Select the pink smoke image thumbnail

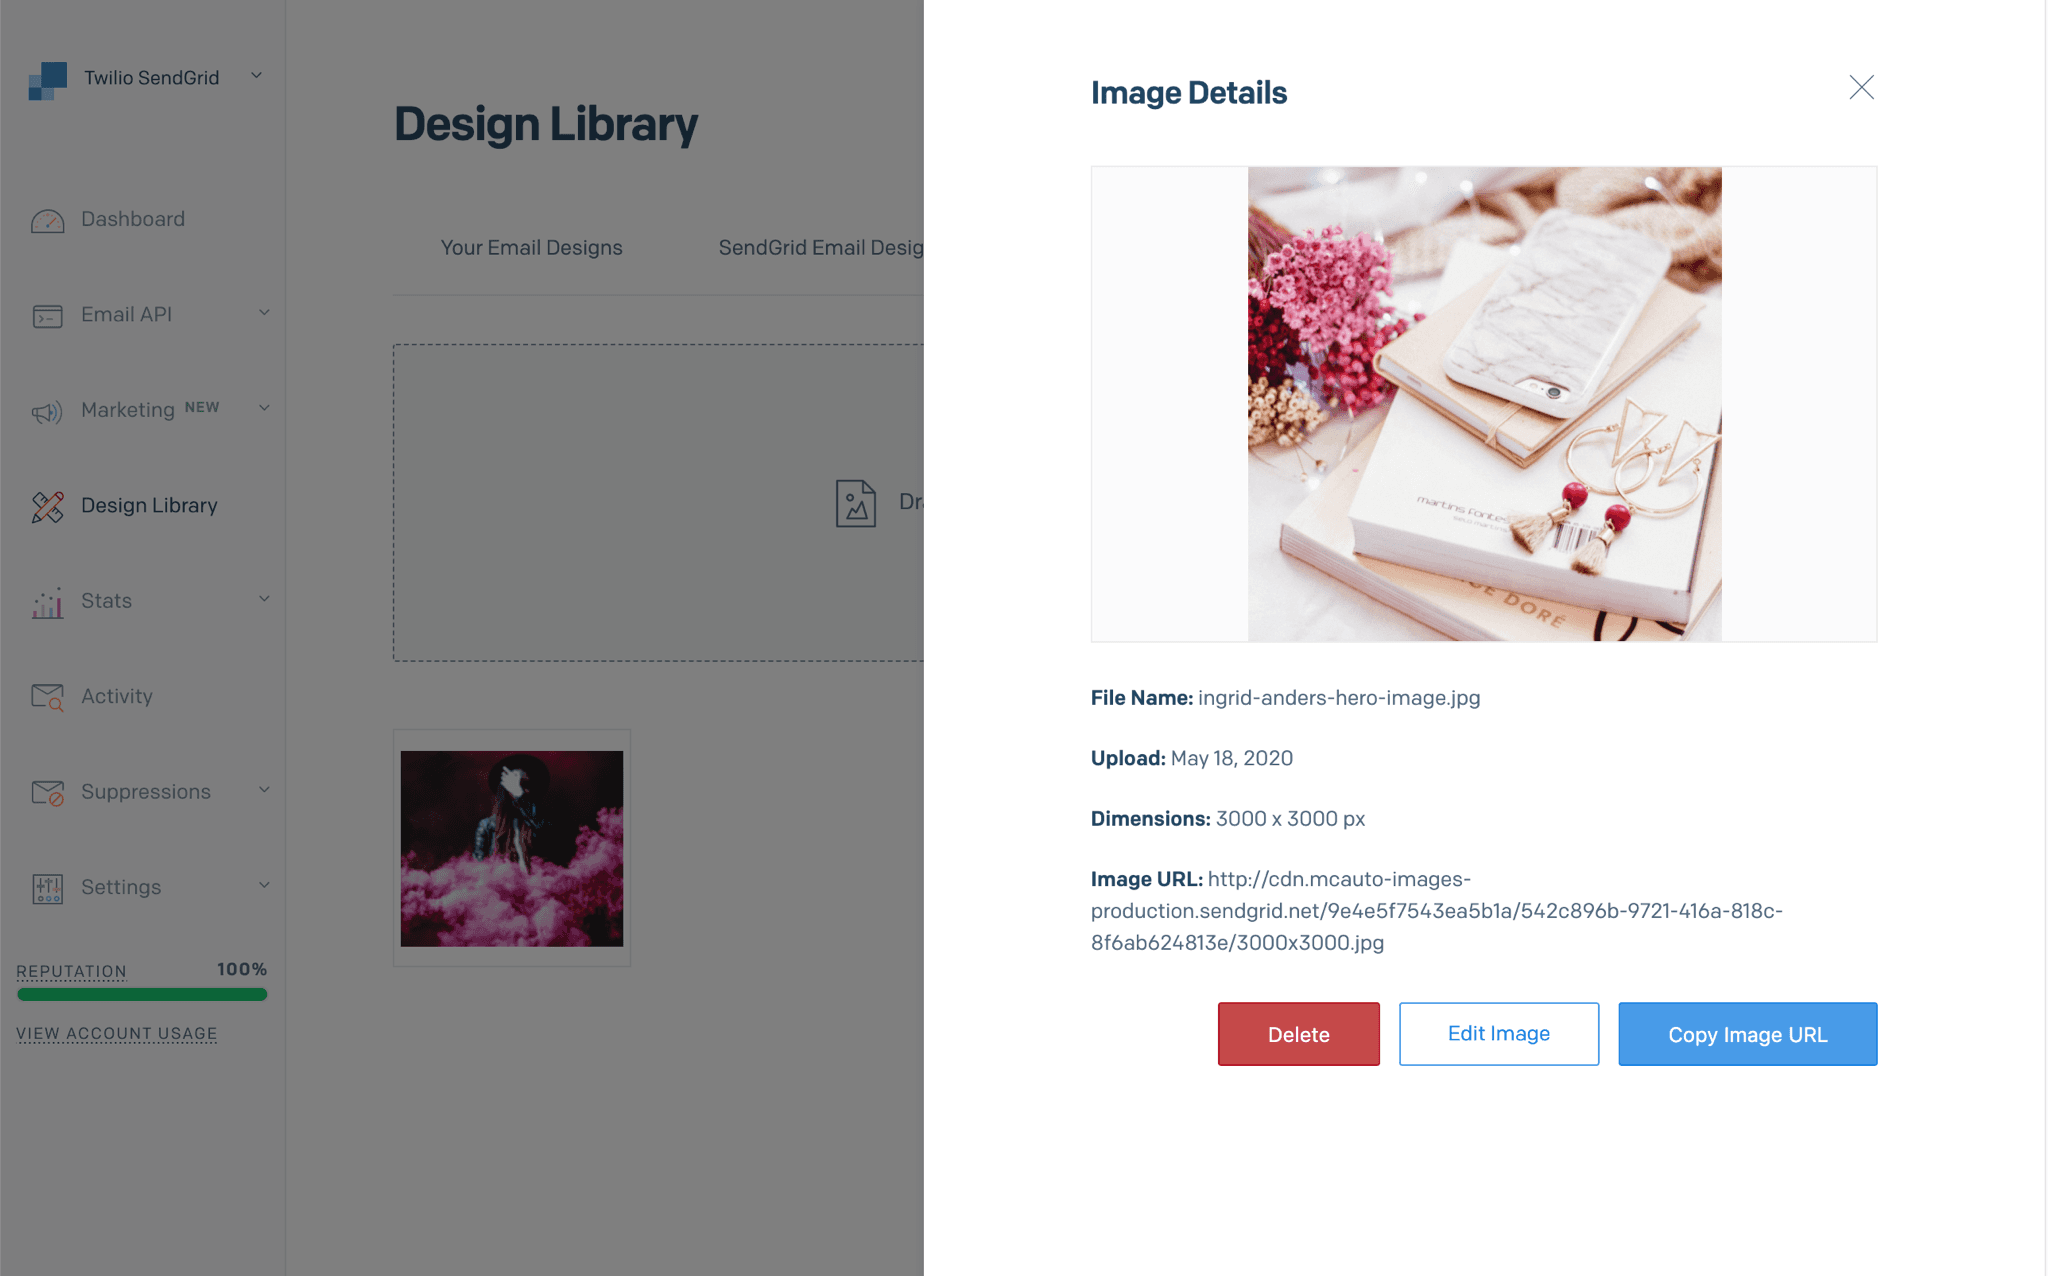click(x=511, y=847)
